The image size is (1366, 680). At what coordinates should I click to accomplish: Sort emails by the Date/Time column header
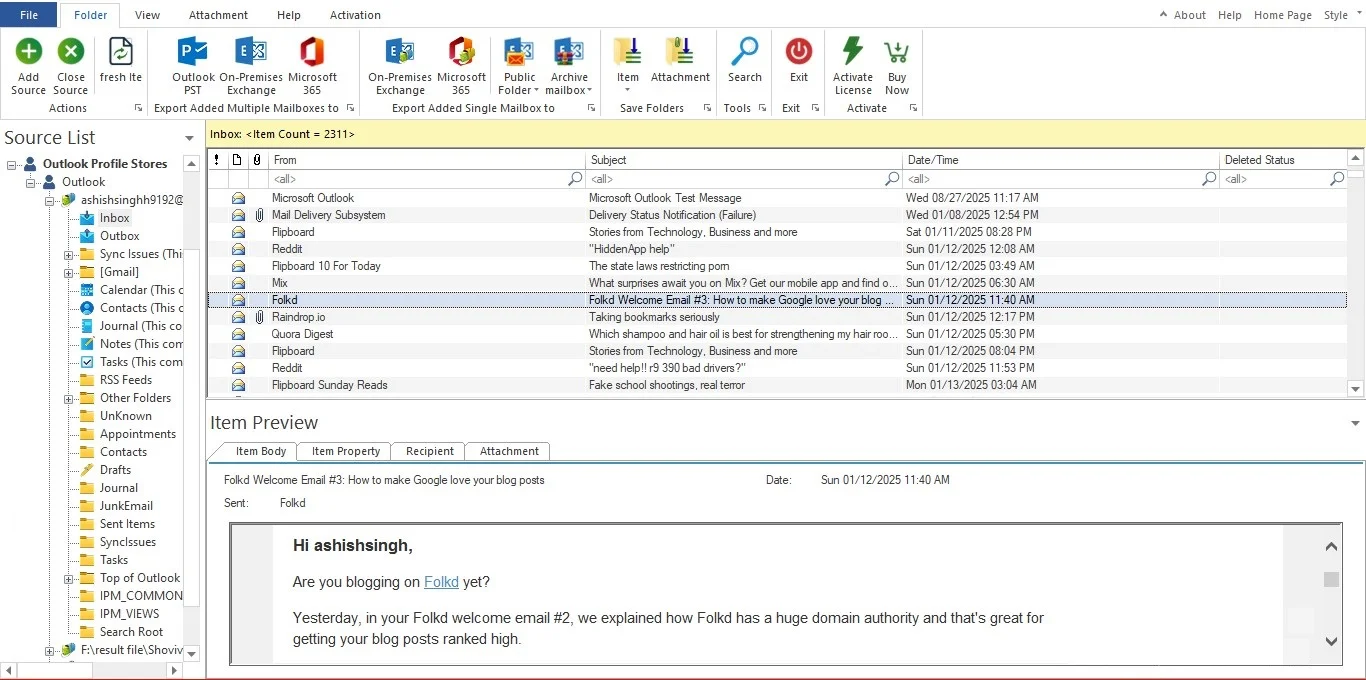[x=1061, y=160]
